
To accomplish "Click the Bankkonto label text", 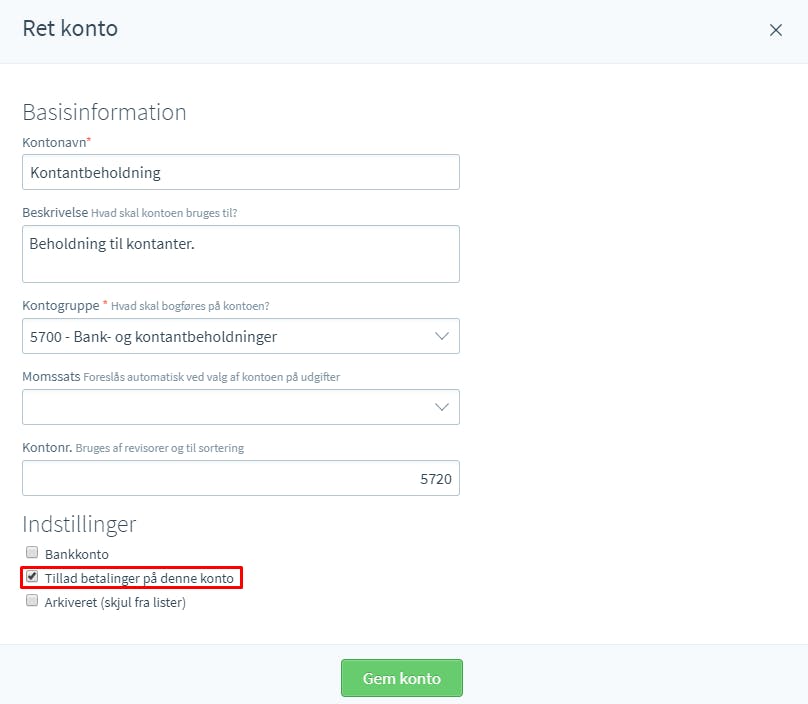I will tap(77, 555).
